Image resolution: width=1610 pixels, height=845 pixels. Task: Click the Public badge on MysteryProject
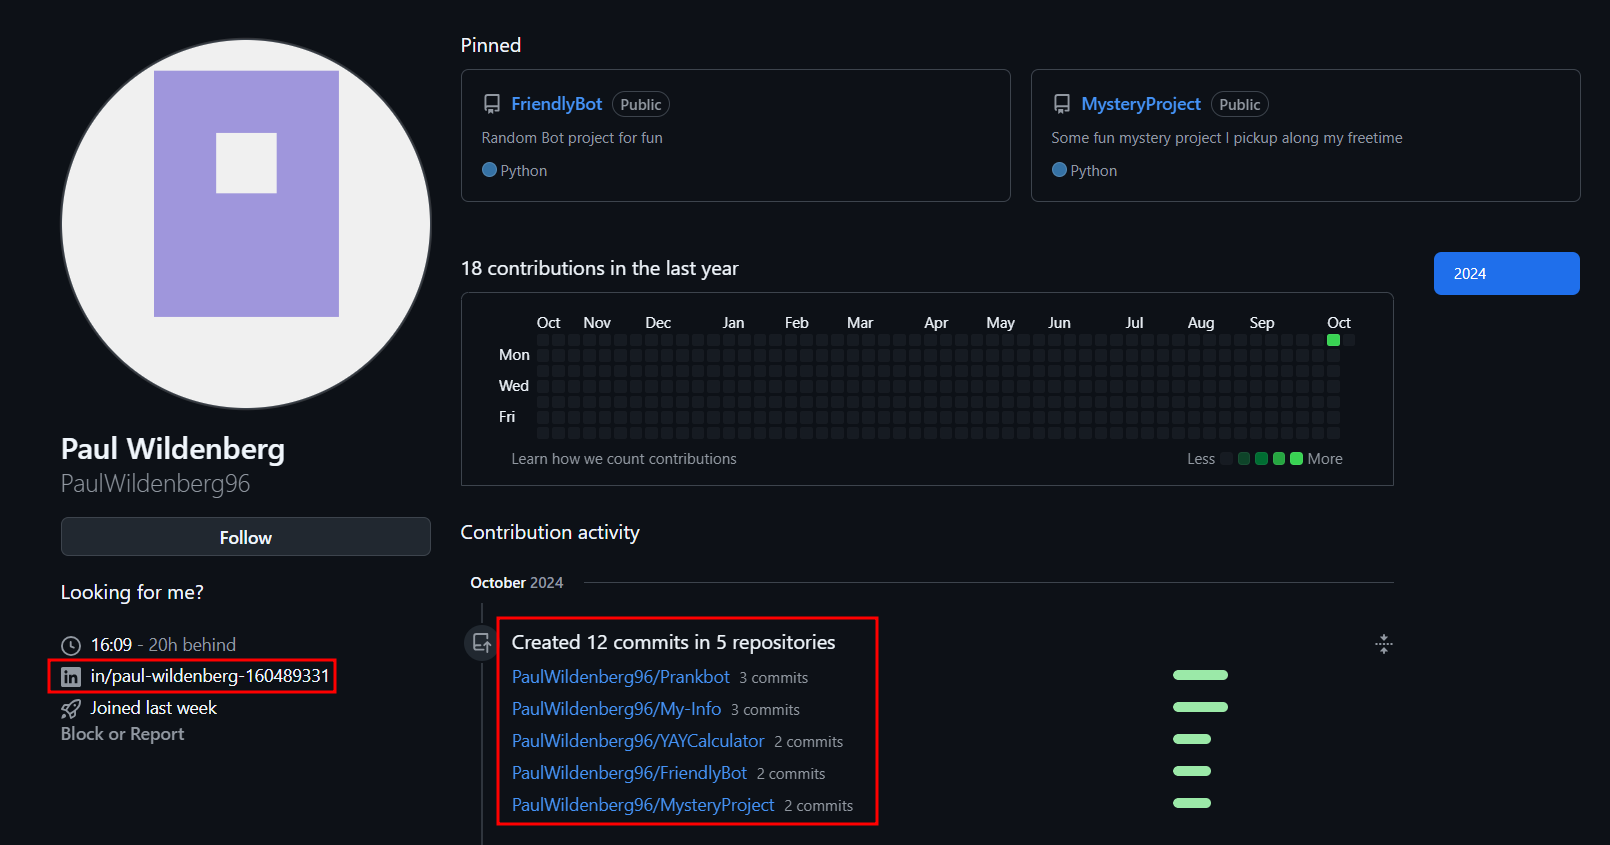click(x=1240, y=104)
